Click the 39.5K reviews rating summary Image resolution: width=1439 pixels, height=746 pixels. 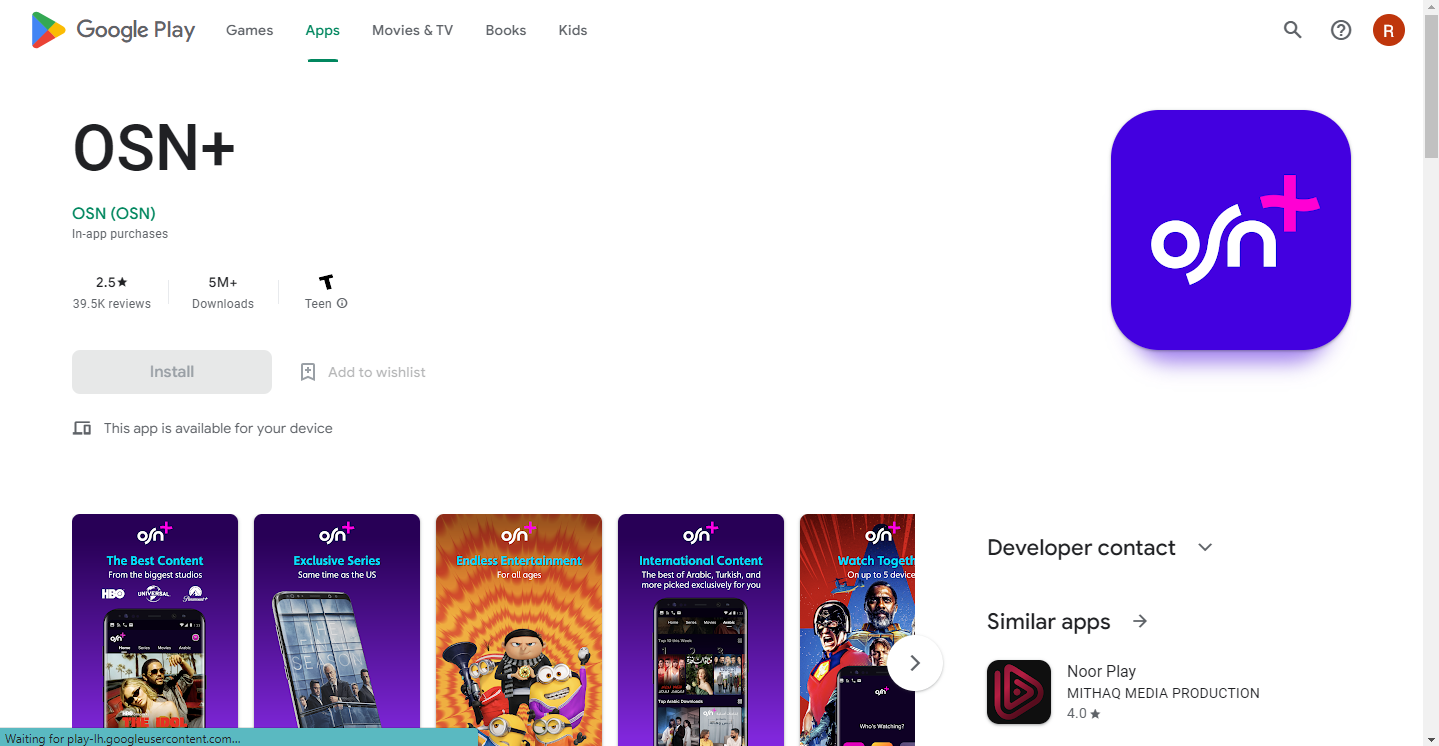pos(112,292)
